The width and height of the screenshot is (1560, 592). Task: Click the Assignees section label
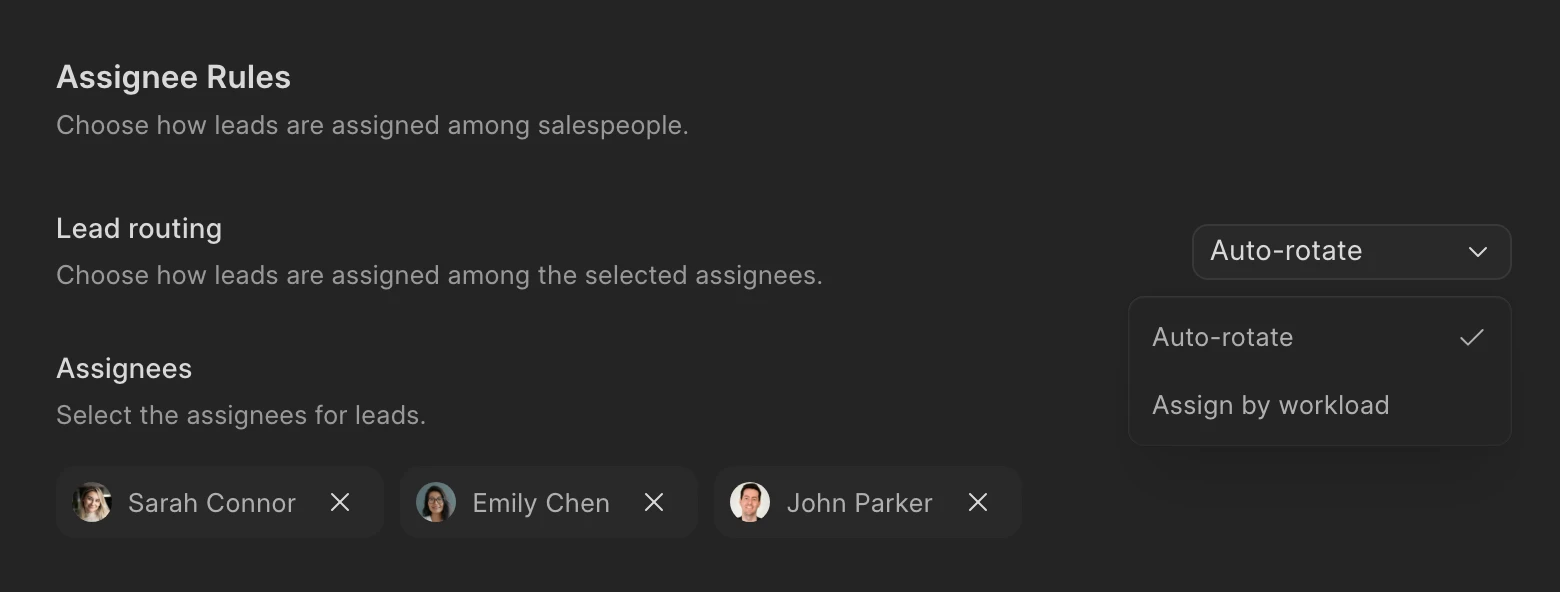[124, 368]
